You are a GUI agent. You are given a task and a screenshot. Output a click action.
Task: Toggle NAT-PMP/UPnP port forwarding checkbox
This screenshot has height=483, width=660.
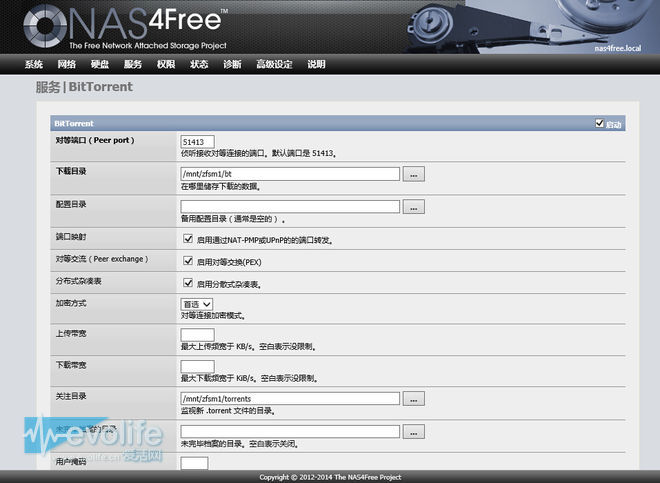[x=188, y=239]
